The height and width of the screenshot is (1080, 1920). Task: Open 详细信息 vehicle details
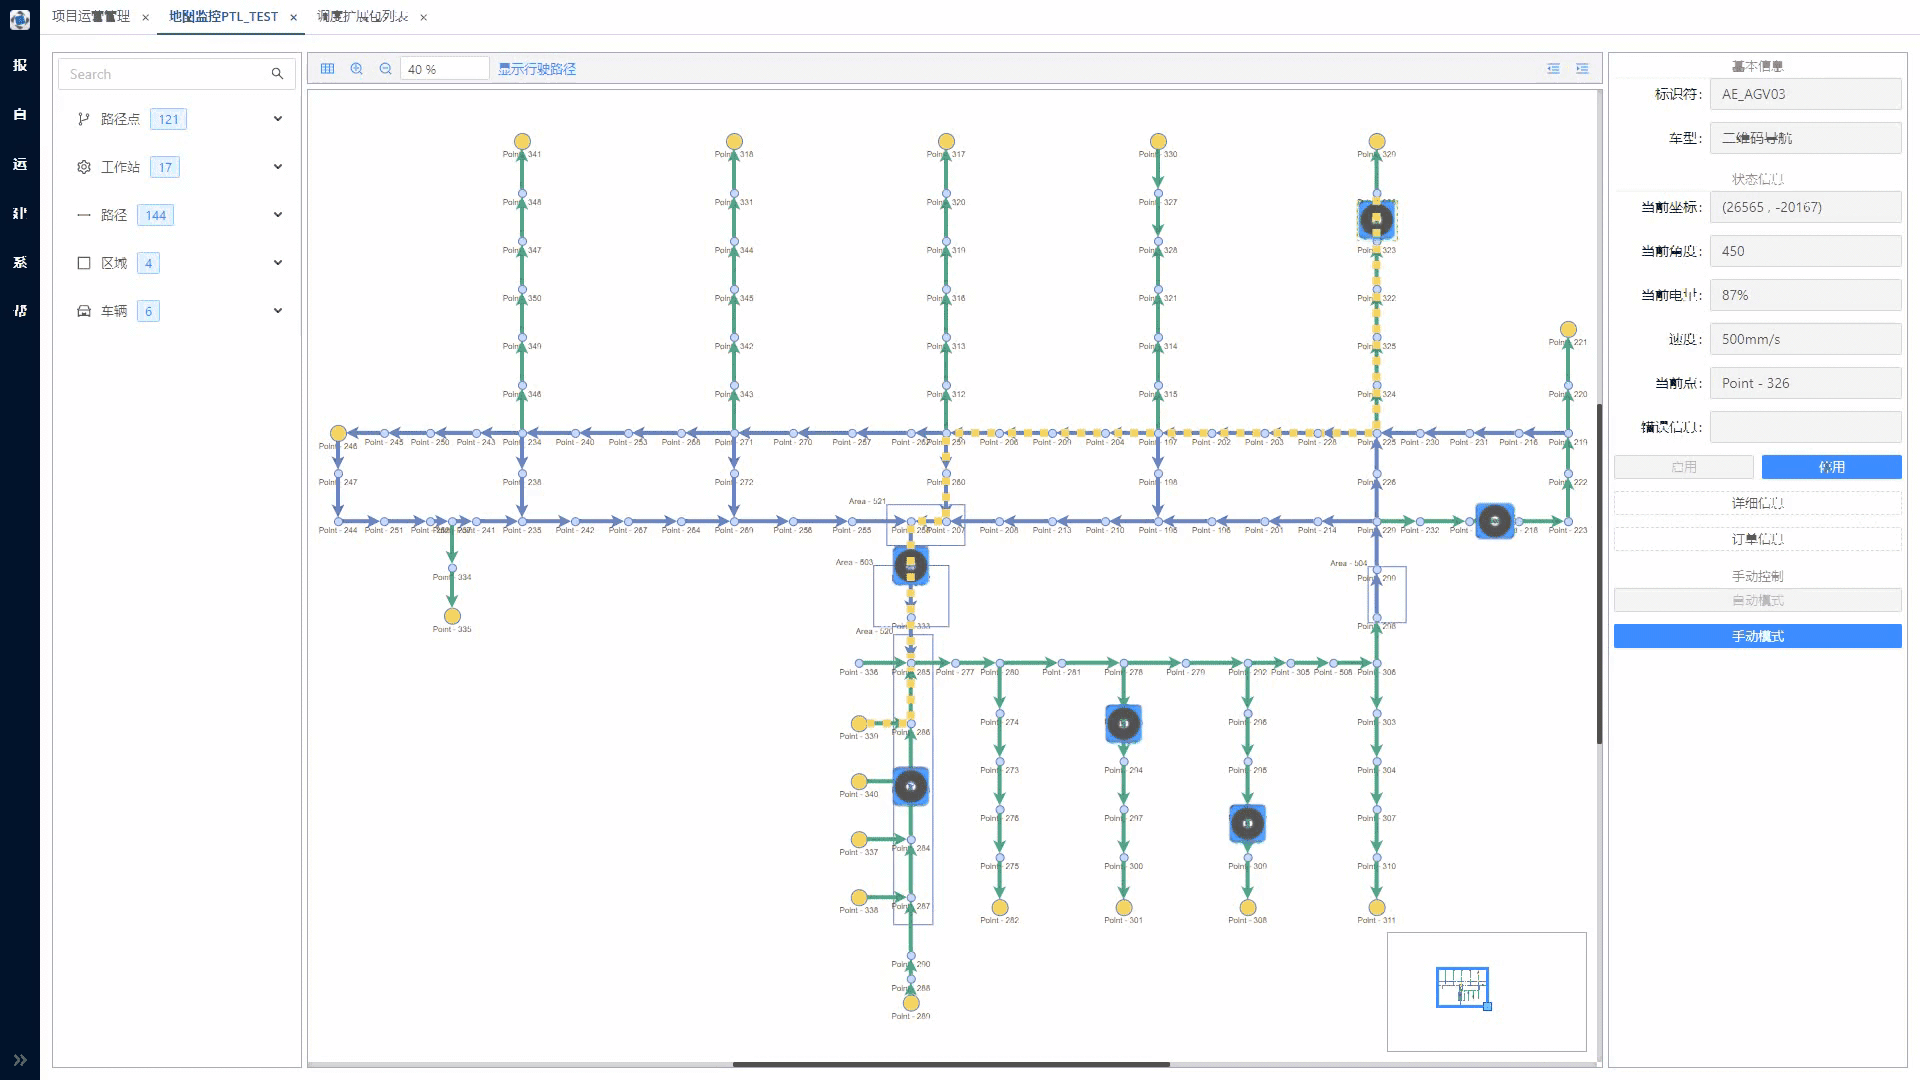(x=1757, y=503)
